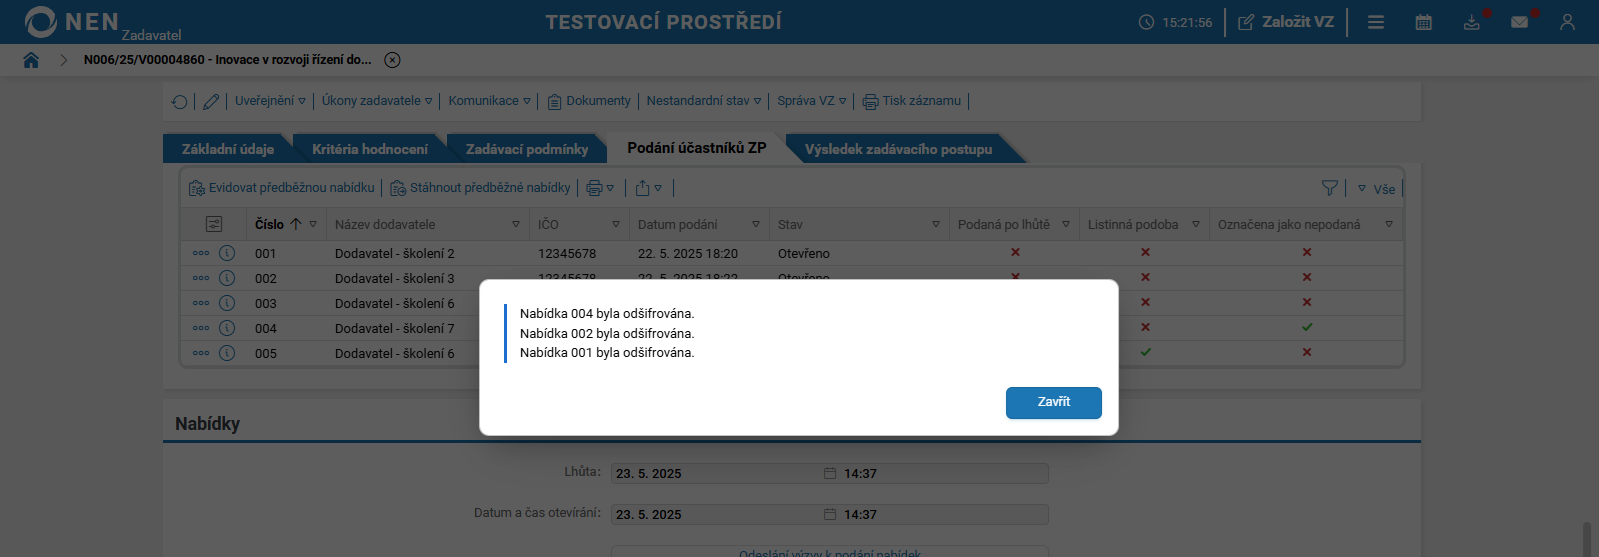
Task: Open Listinná podoba column filter arrow
Action: pos(1196,225)
